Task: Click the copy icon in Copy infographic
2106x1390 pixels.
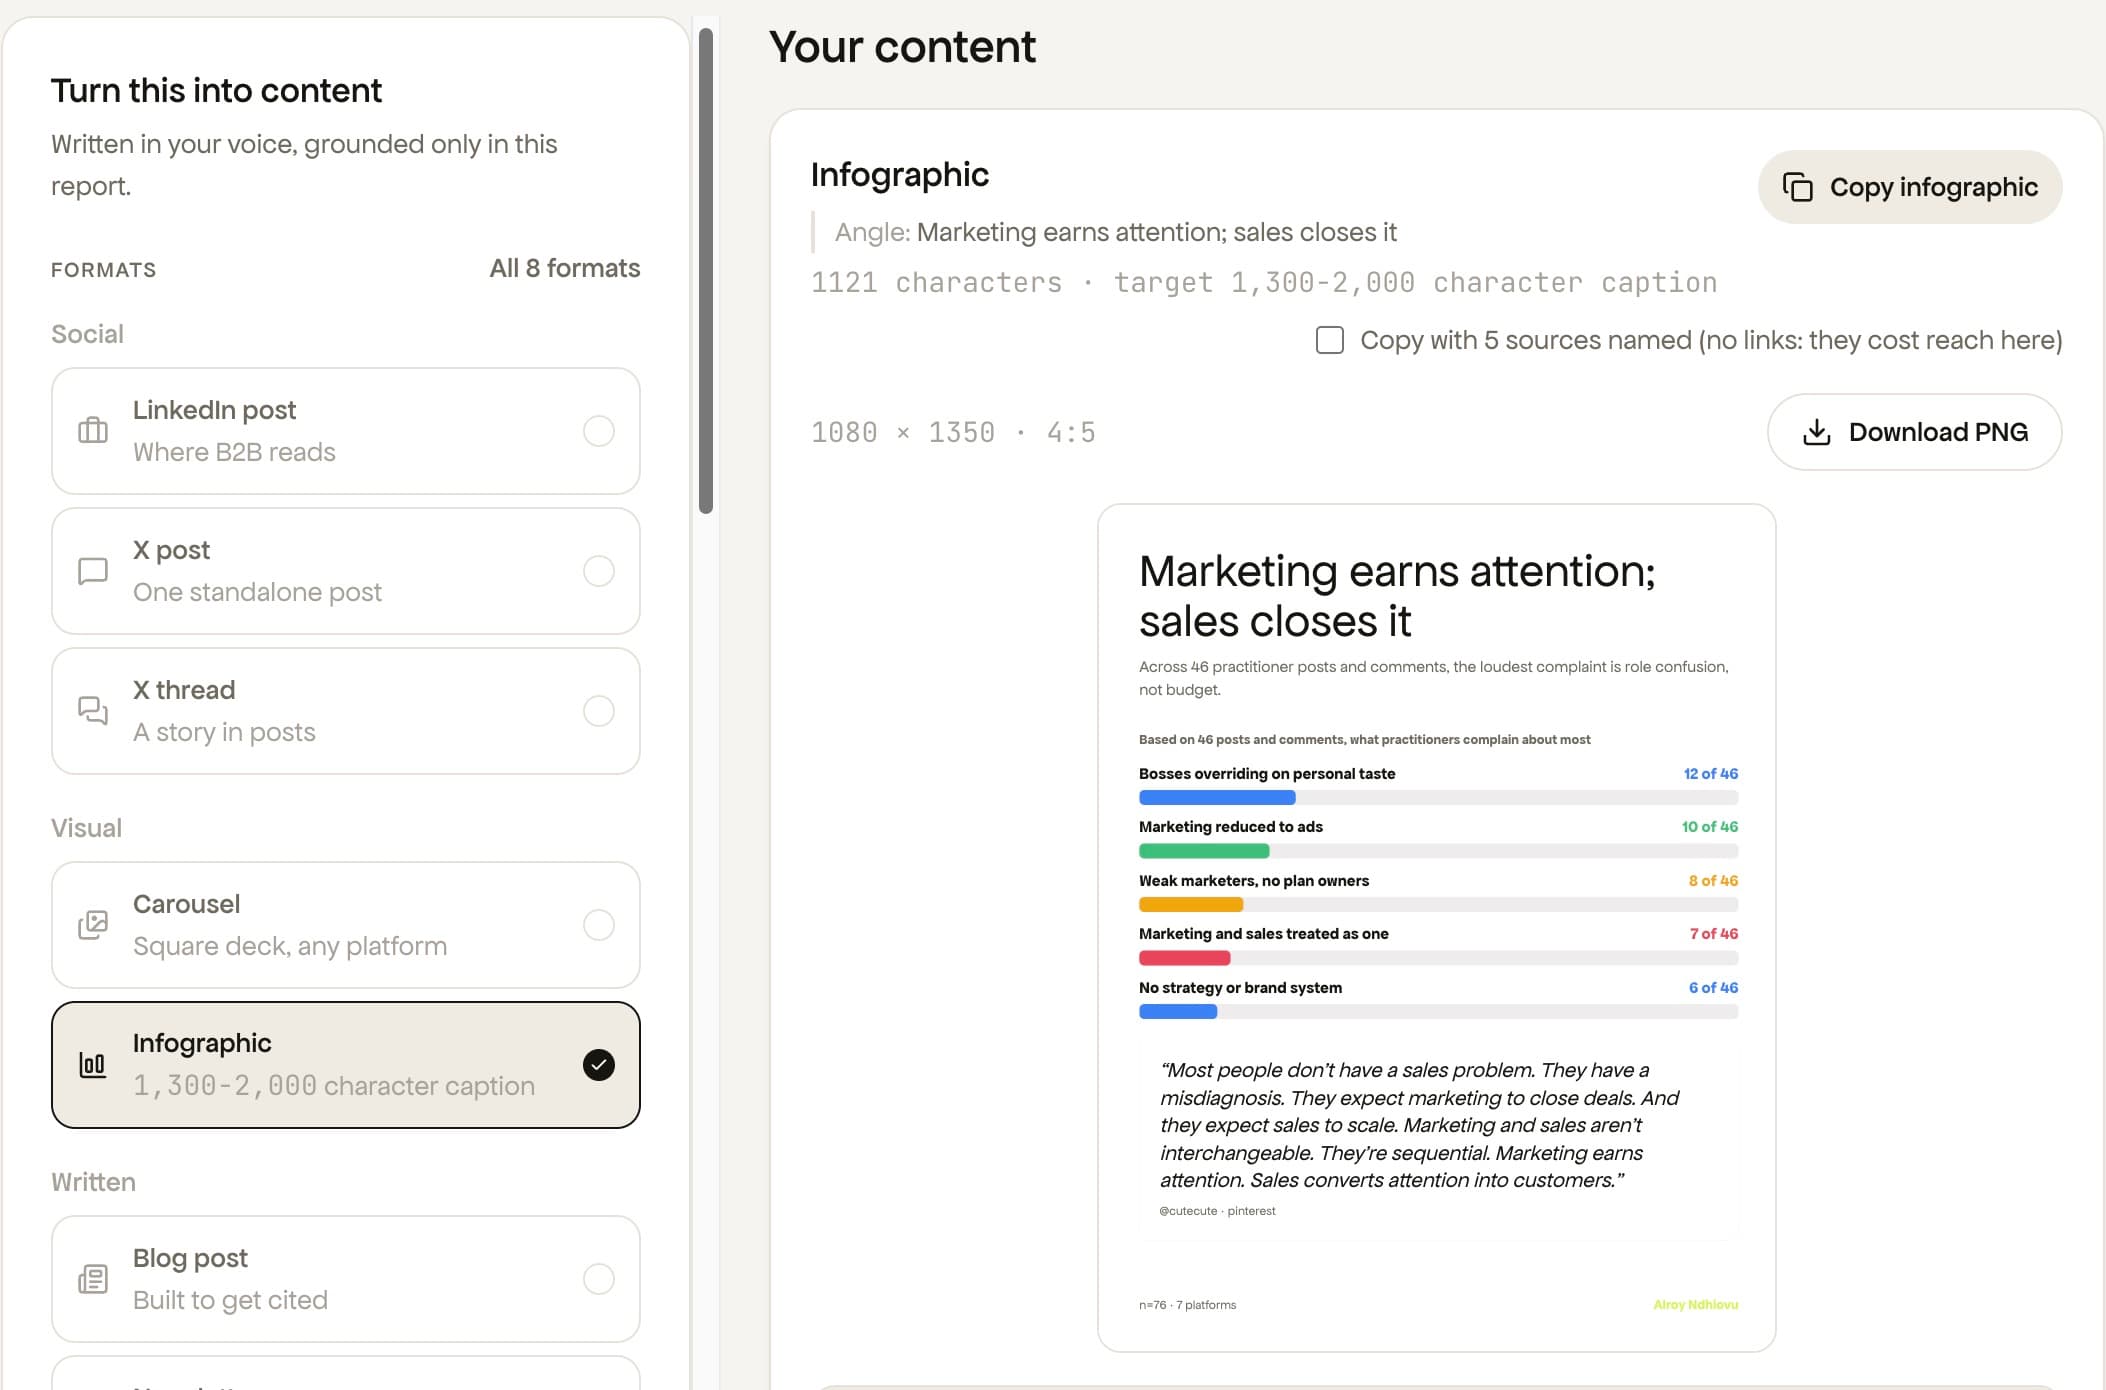Action: pos(1798,187)
